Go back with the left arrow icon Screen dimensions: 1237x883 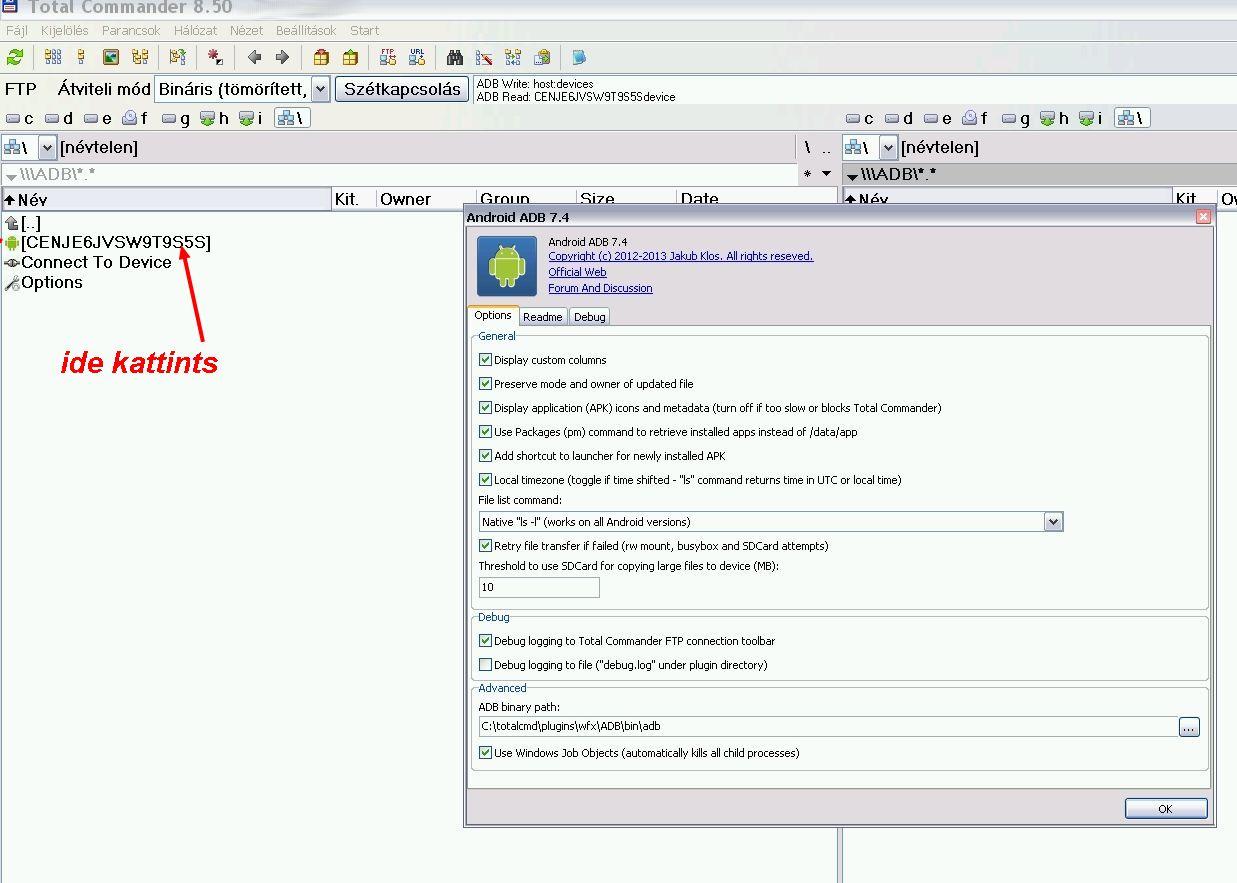click(x=254, y=57)
